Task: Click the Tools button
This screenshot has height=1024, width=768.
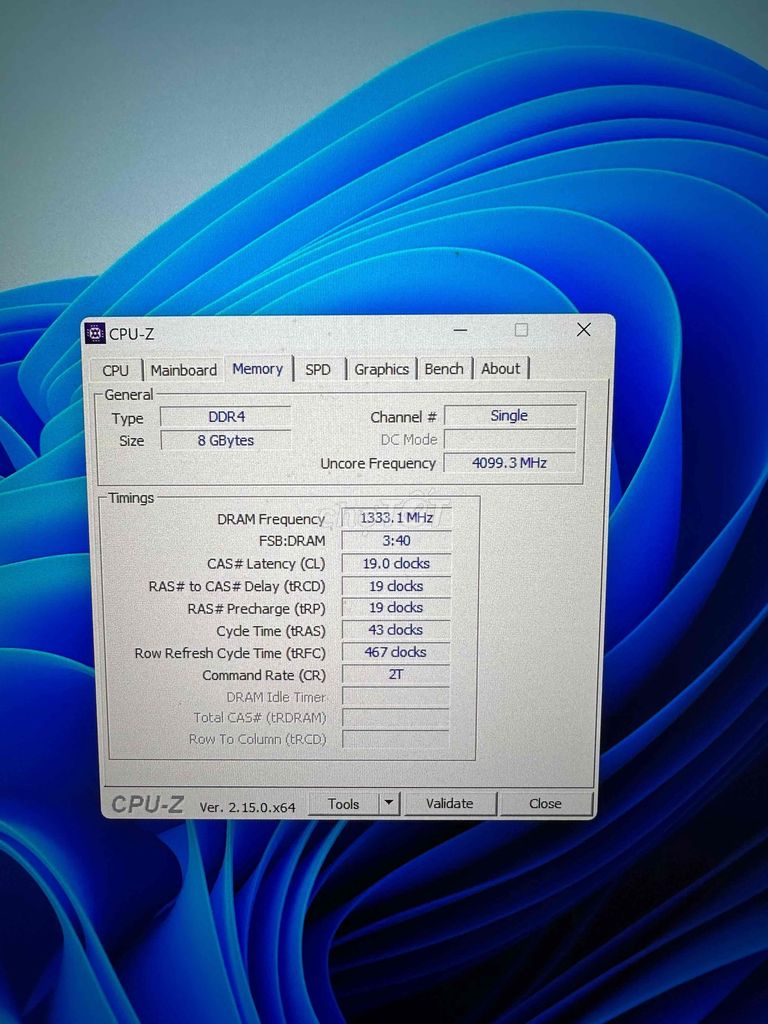Action: point(344,804)
